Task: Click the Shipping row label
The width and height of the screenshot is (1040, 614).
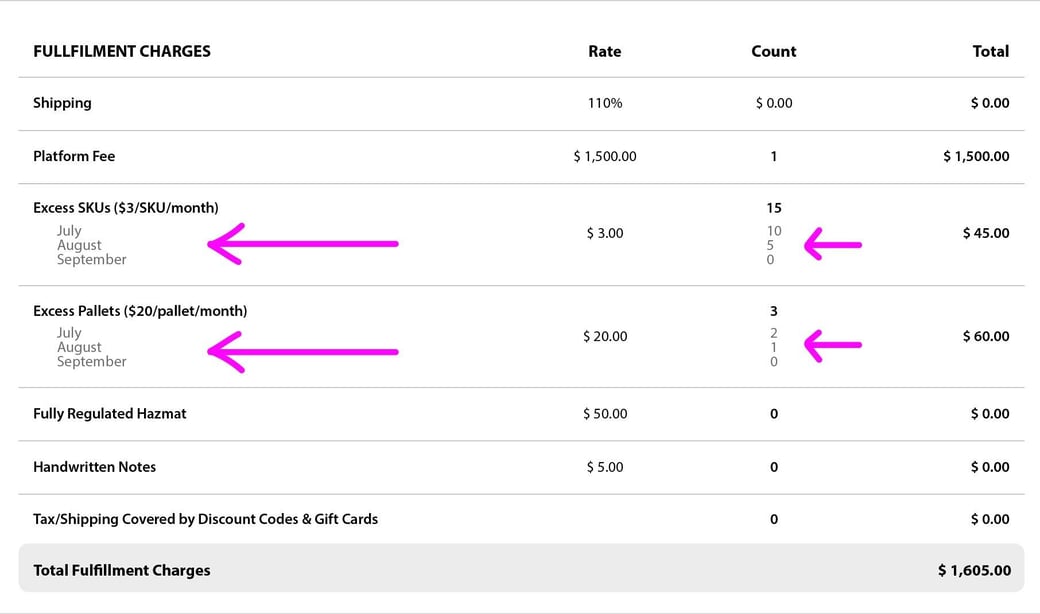Action: (x=62, y=103)
